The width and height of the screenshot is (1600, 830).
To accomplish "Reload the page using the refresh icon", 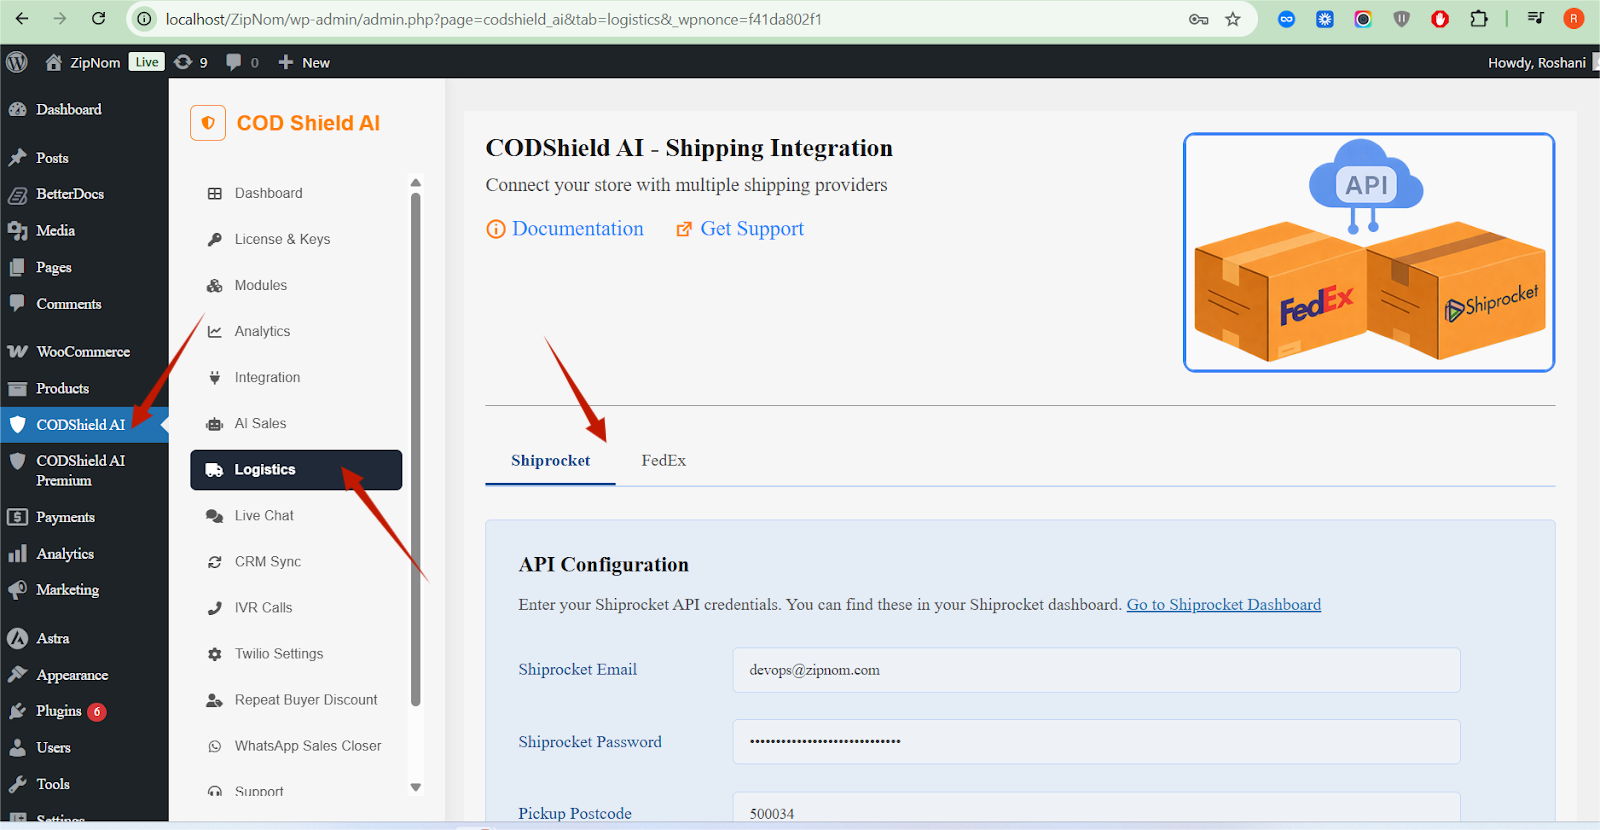I will point(98,19).
